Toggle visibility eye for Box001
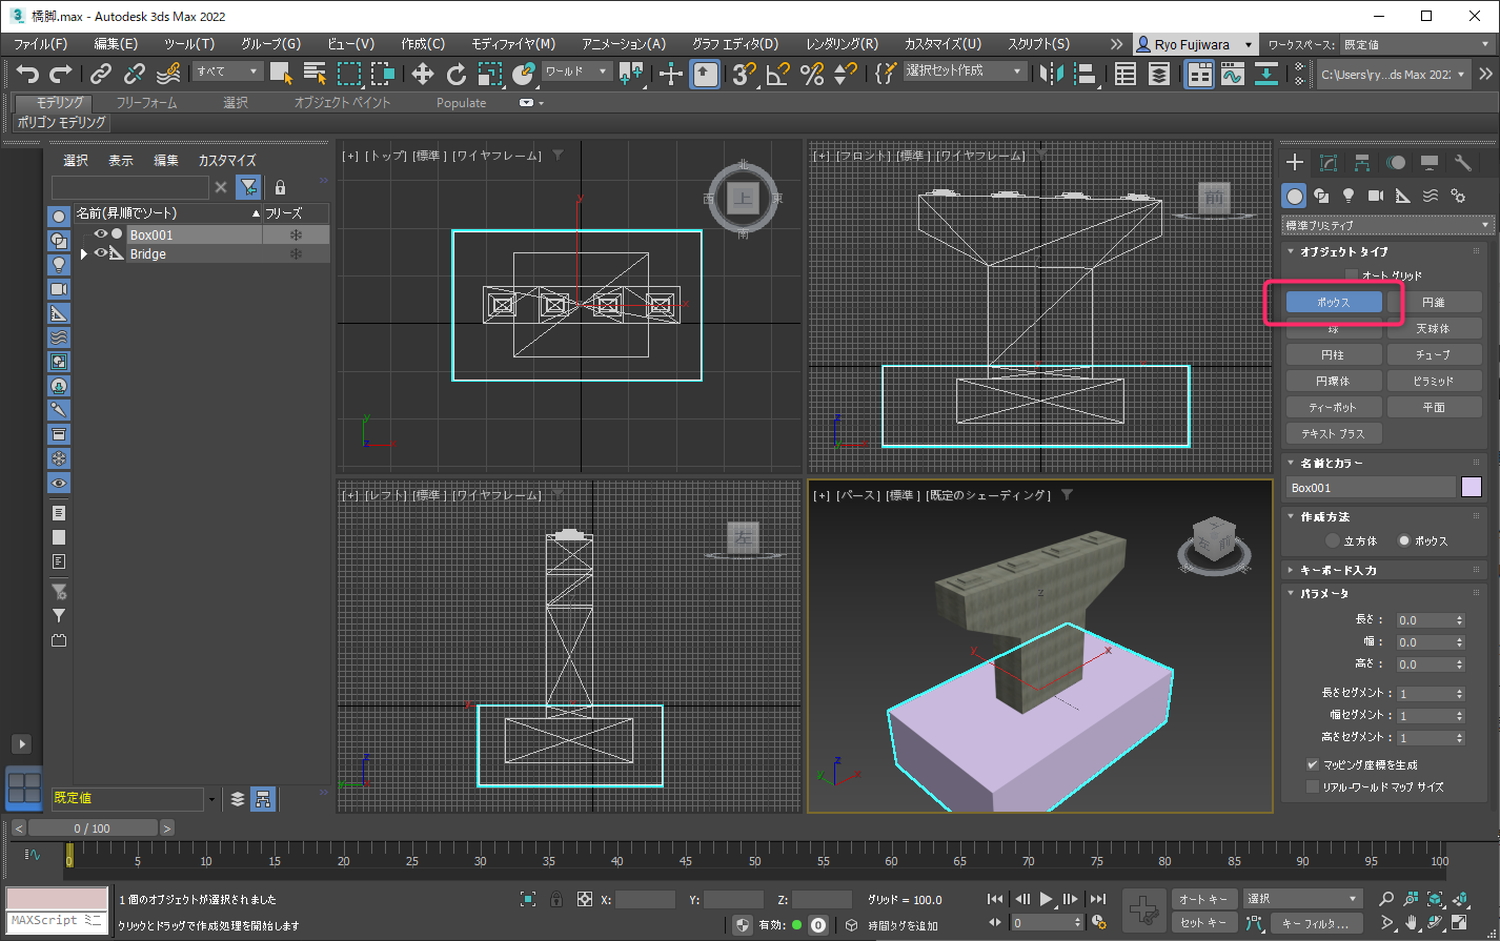 100,234
